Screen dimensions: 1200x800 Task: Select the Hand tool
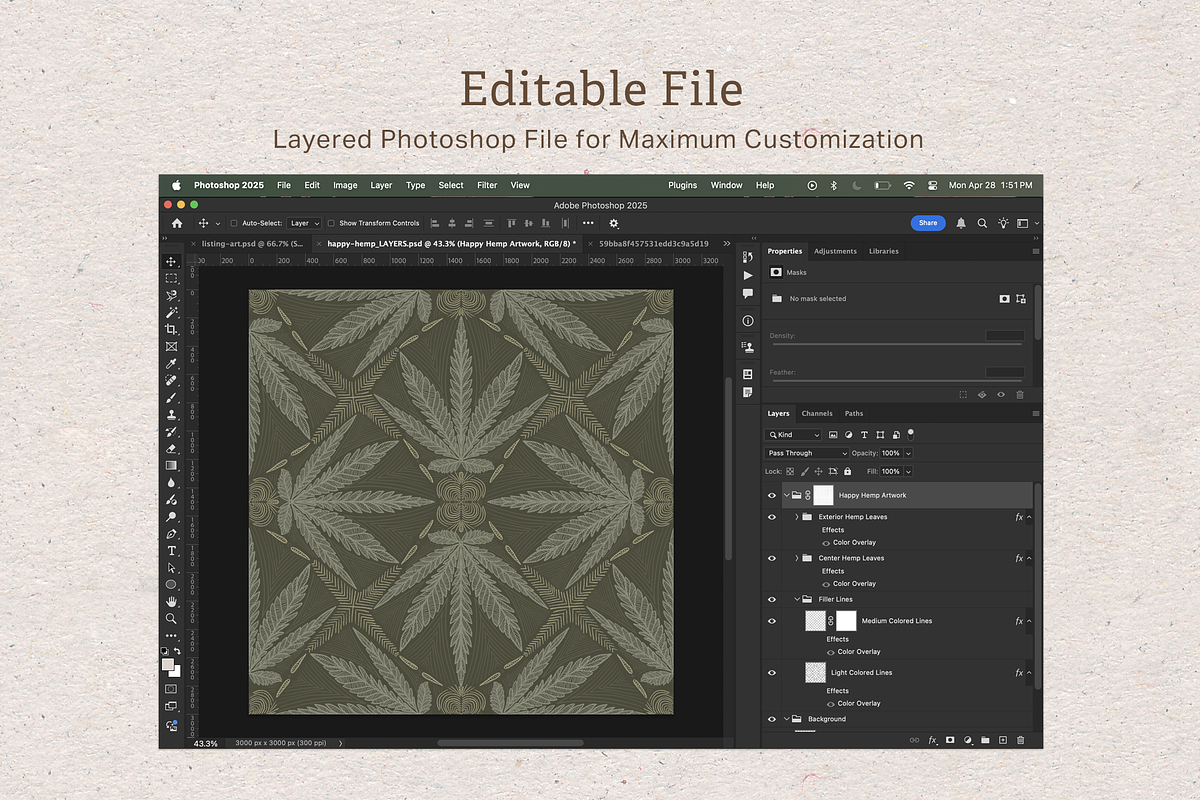coord(171,601)
